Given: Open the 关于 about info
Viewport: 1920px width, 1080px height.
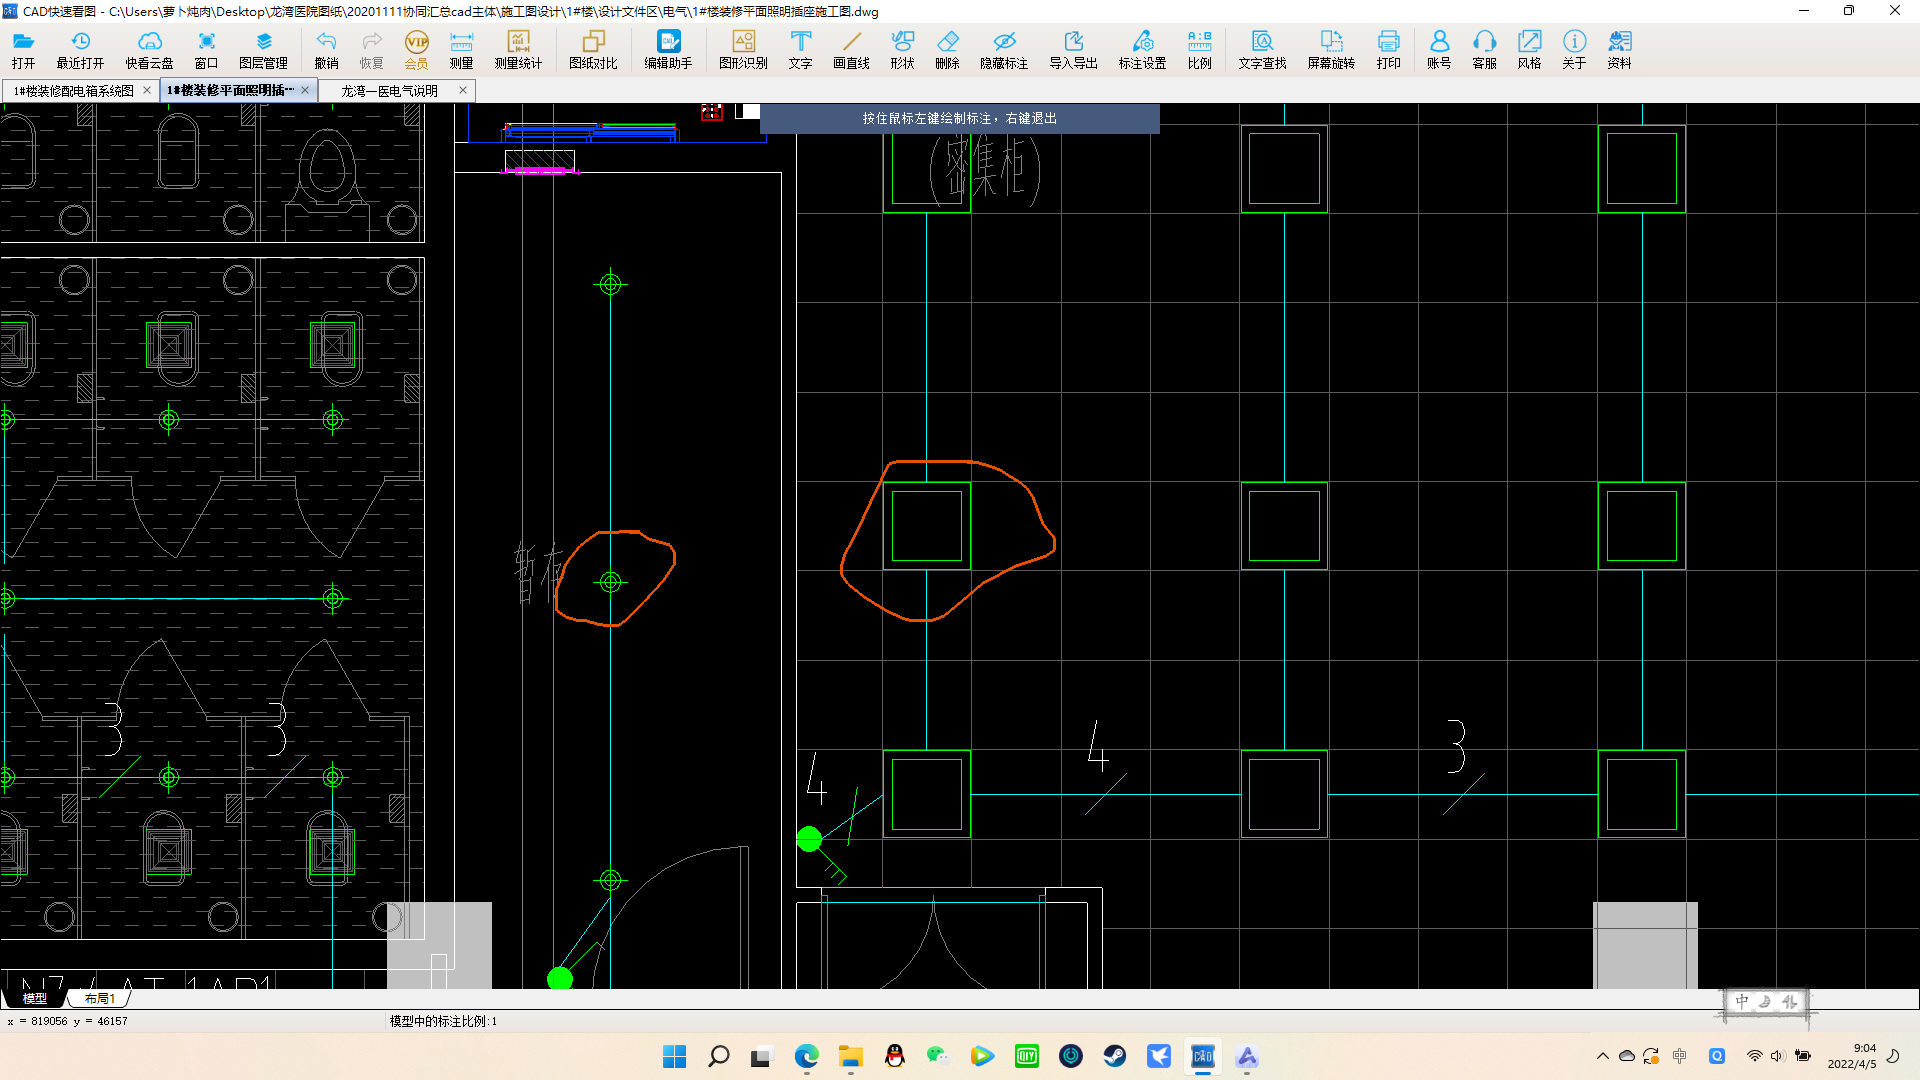Looking at the screenshot, I should click(1574, 49).
